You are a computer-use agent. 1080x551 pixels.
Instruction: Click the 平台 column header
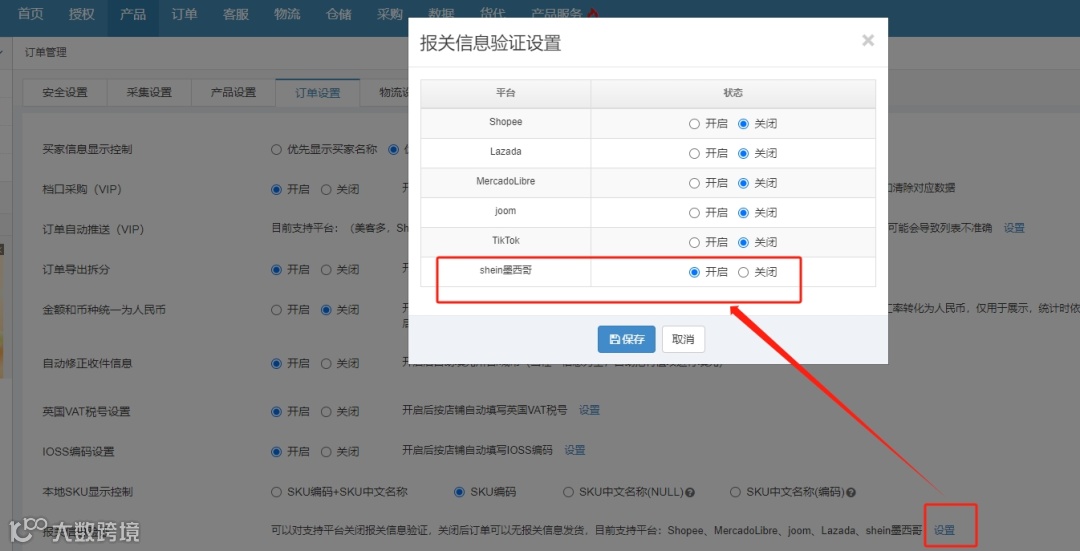[x=506, y=93]
